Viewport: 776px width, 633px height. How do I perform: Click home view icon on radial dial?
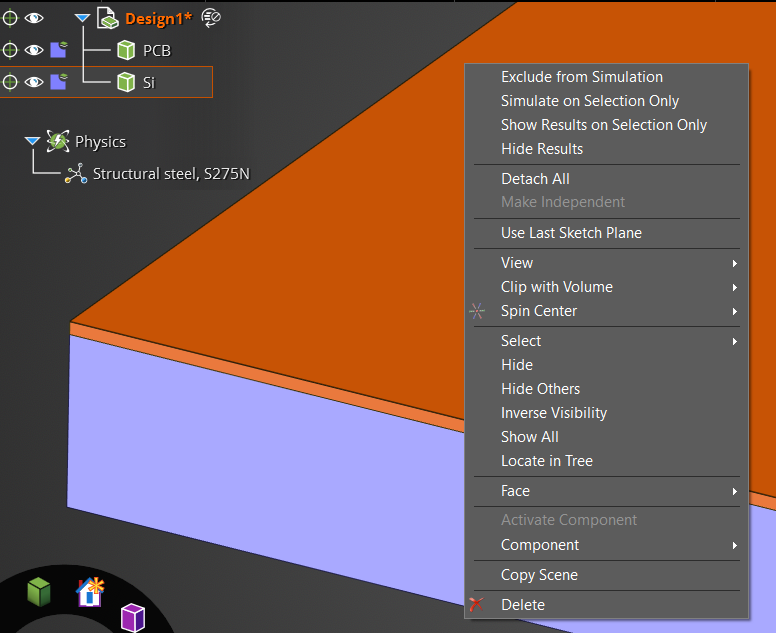point(91,591)
